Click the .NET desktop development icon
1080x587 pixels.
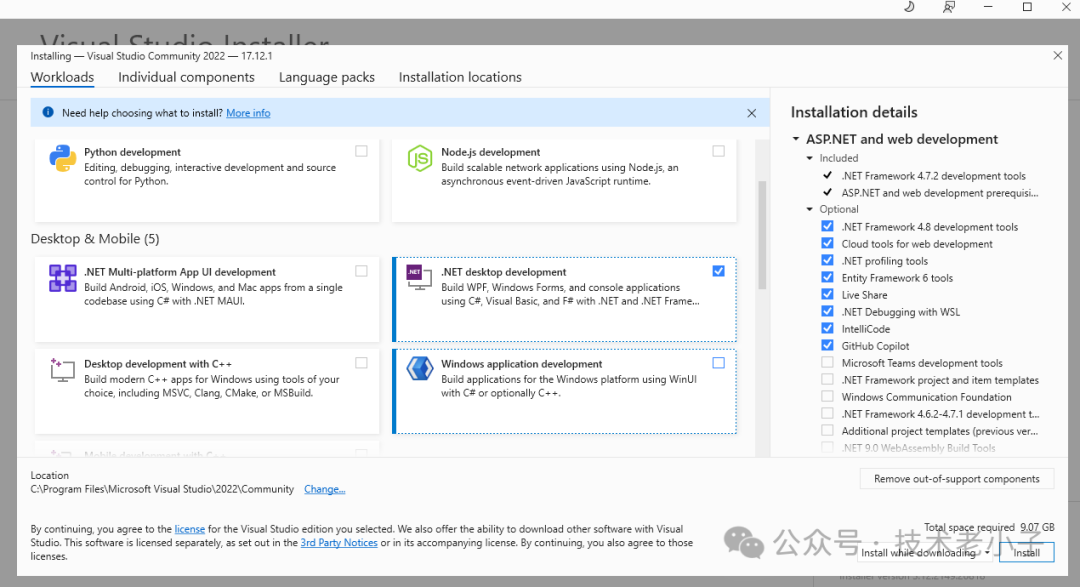419,278
